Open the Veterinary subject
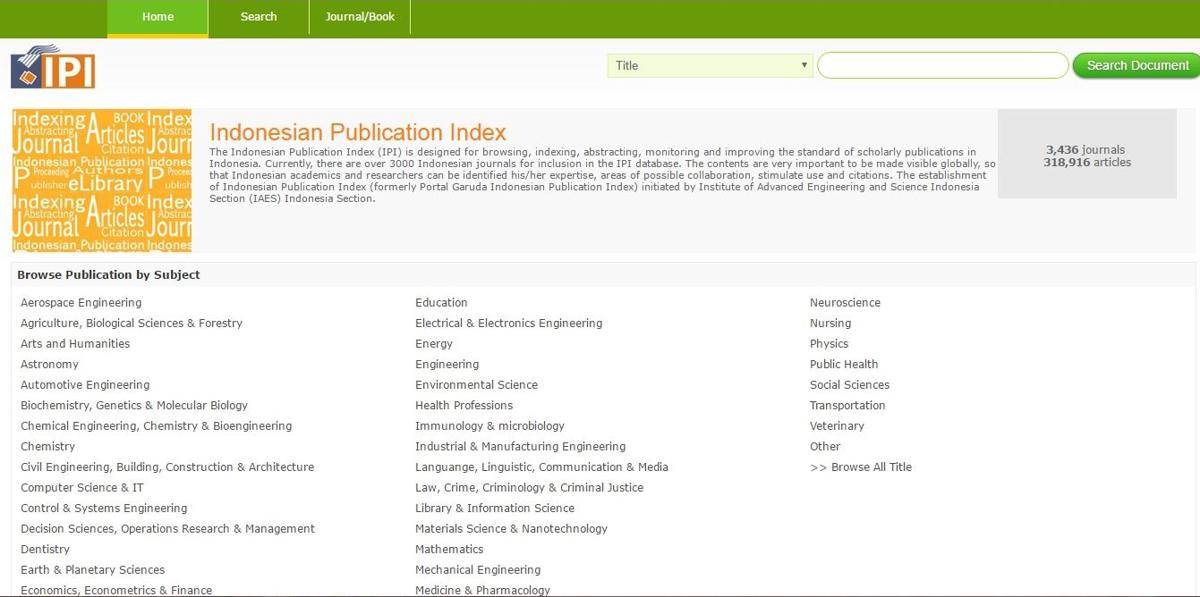The width and height of the screenshot is (1200, 597). [837, 426]
